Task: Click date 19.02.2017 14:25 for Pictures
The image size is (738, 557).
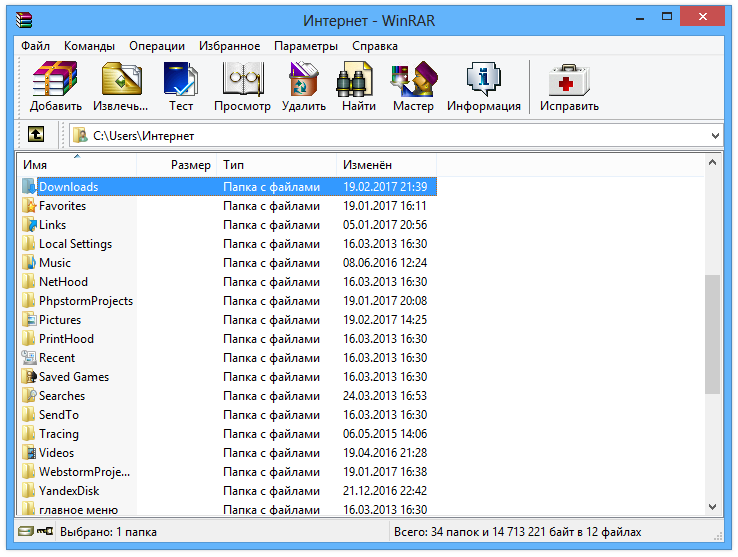Action: tap(385, 320)
